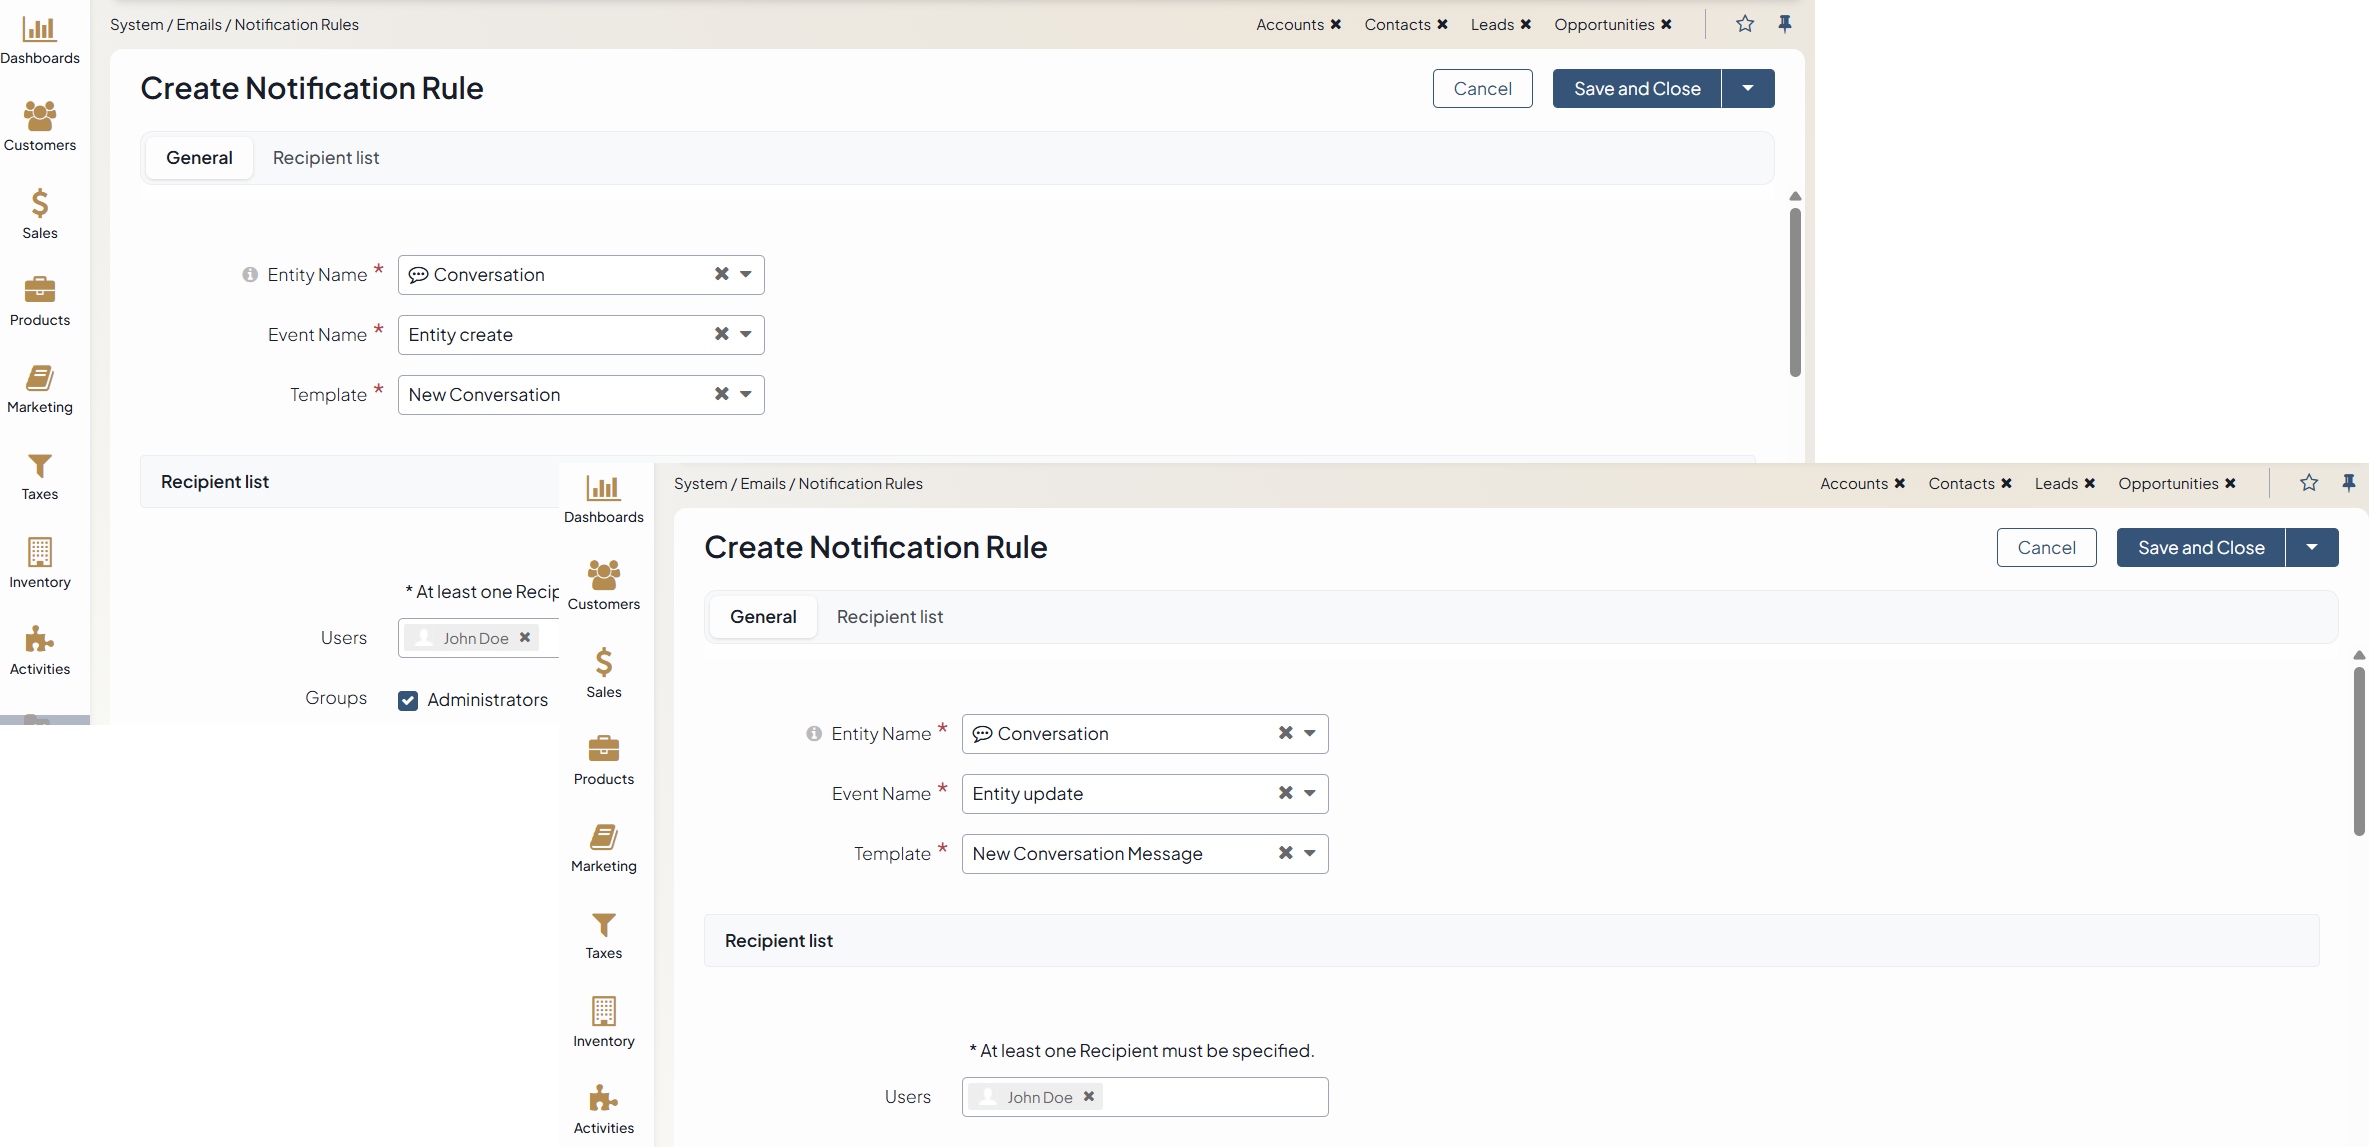The height and width of the screenshot is (1147, 2369).
Task: Switch to the Recipient list tab in the upper form
Action: 326,158
